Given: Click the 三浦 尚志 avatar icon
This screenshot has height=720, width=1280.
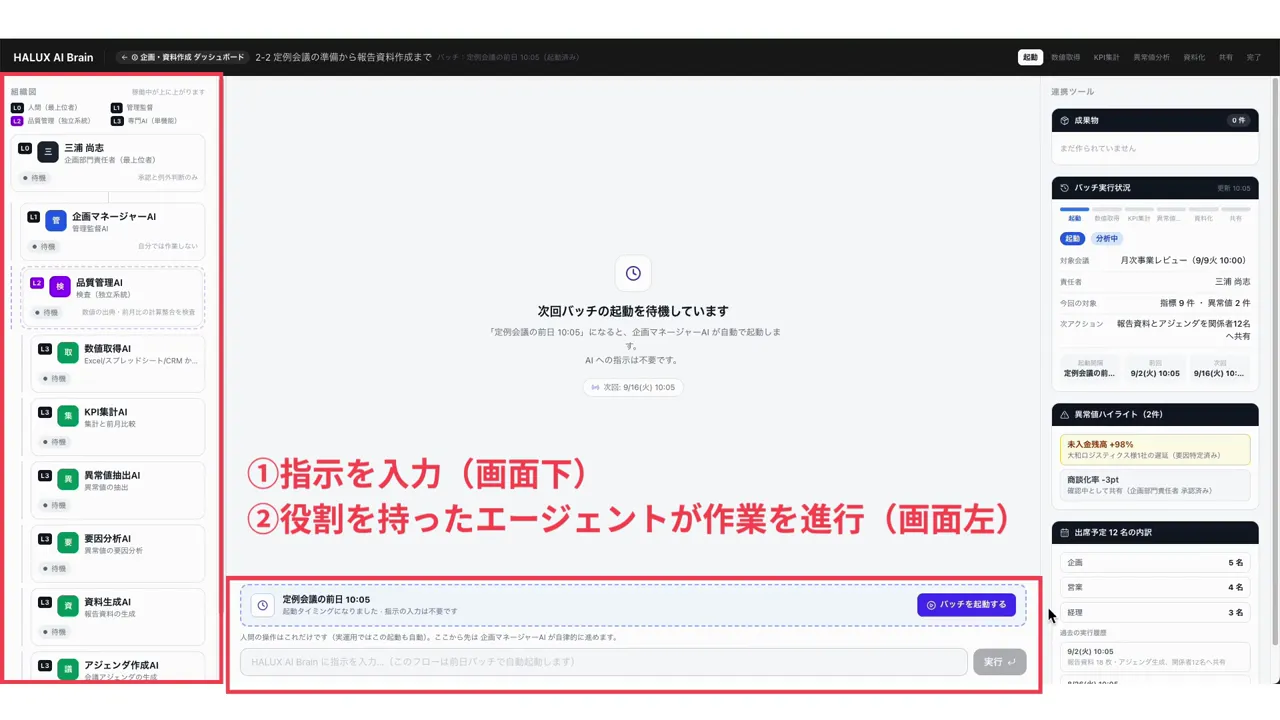Looking at the screenshot, I should (48, 152).
